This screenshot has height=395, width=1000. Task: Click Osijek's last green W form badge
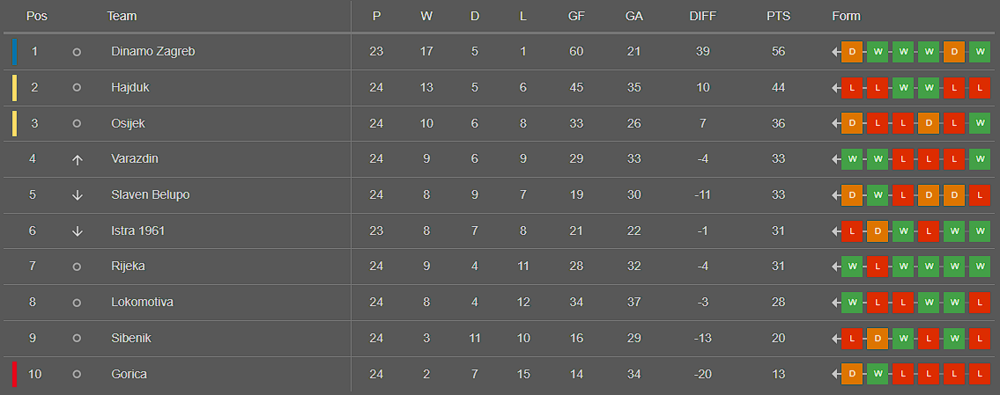pos(979,123)
